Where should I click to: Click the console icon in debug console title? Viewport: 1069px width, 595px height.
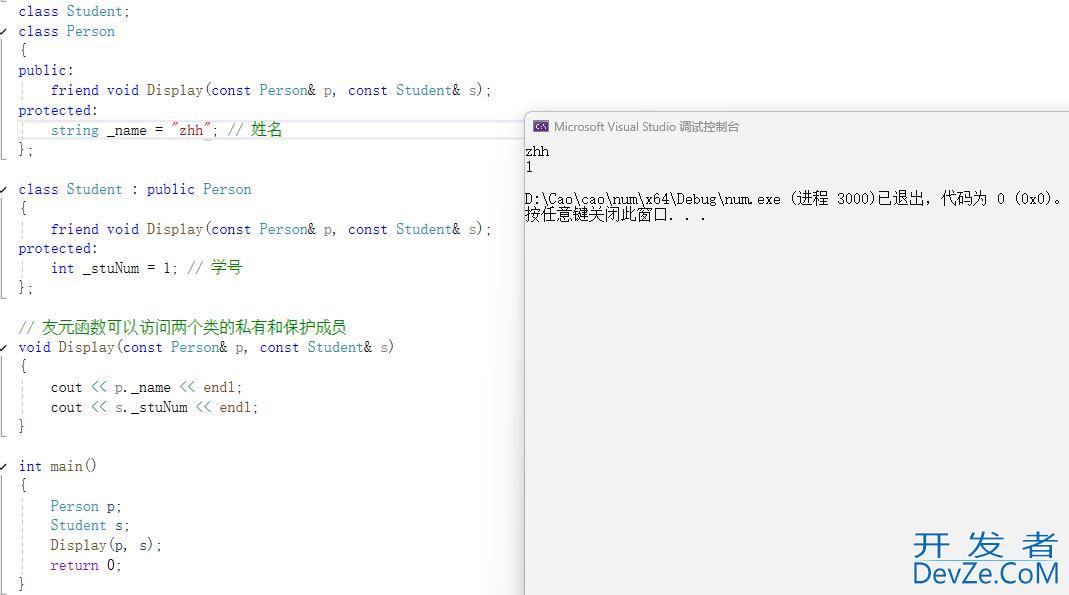541,127
